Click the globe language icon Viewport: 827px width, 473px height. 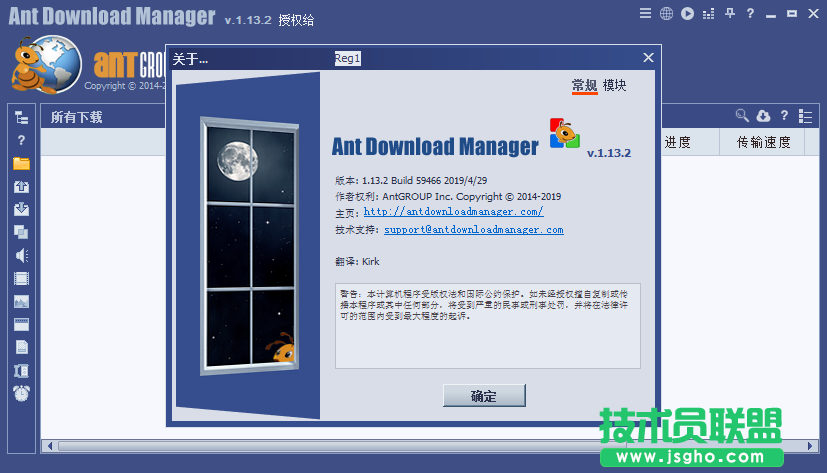pyautogui.click(x=667, y=14)
